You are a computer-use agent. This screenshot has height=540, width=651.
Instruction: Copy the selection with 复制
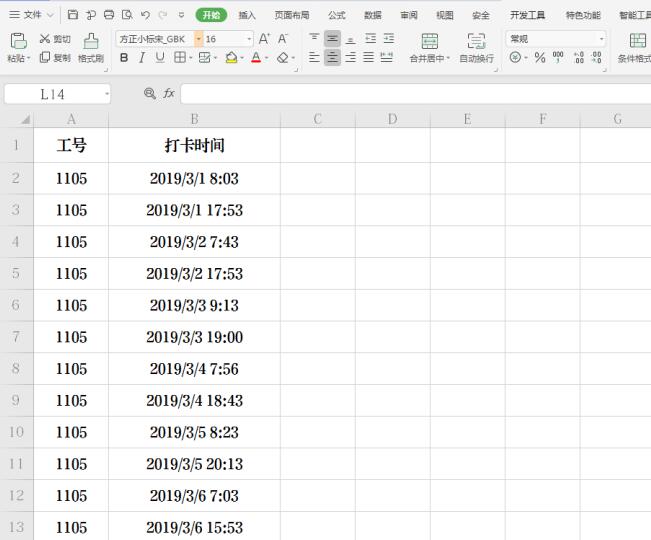55,57
